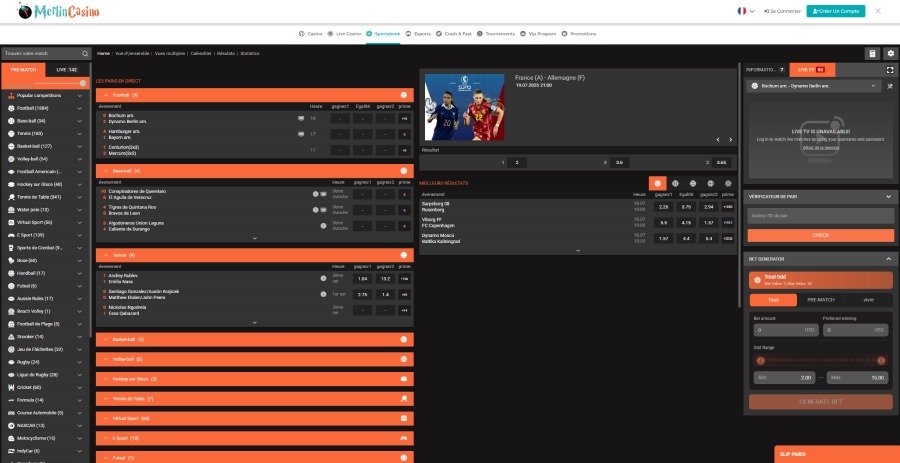Open the language flag dropdown

[x=746, y=11]
